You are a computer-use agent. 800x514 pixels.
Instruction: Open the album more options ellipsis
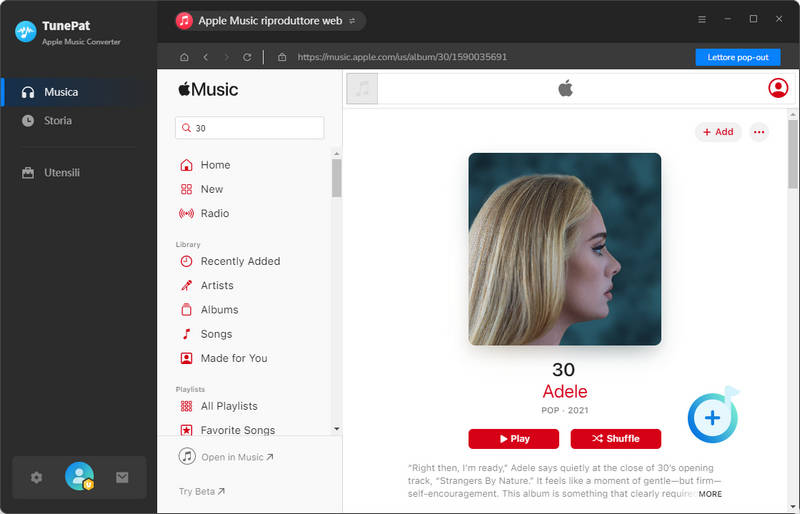[x=759, y=132]
